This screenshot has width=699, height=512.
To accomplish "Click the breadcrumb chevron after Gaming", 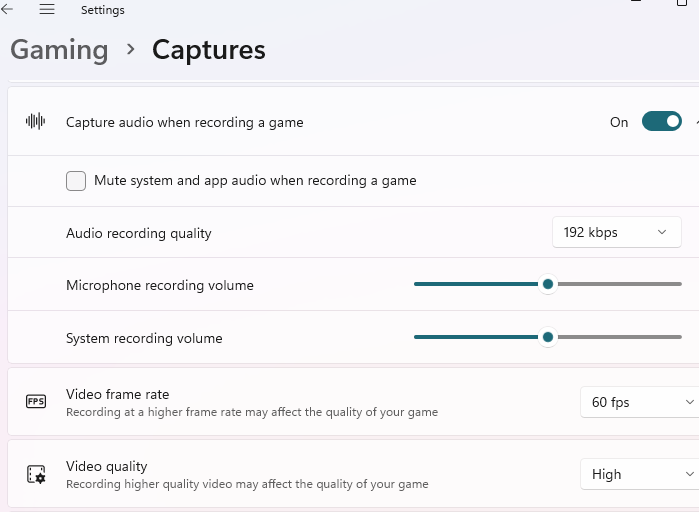I will pos(130,49).
